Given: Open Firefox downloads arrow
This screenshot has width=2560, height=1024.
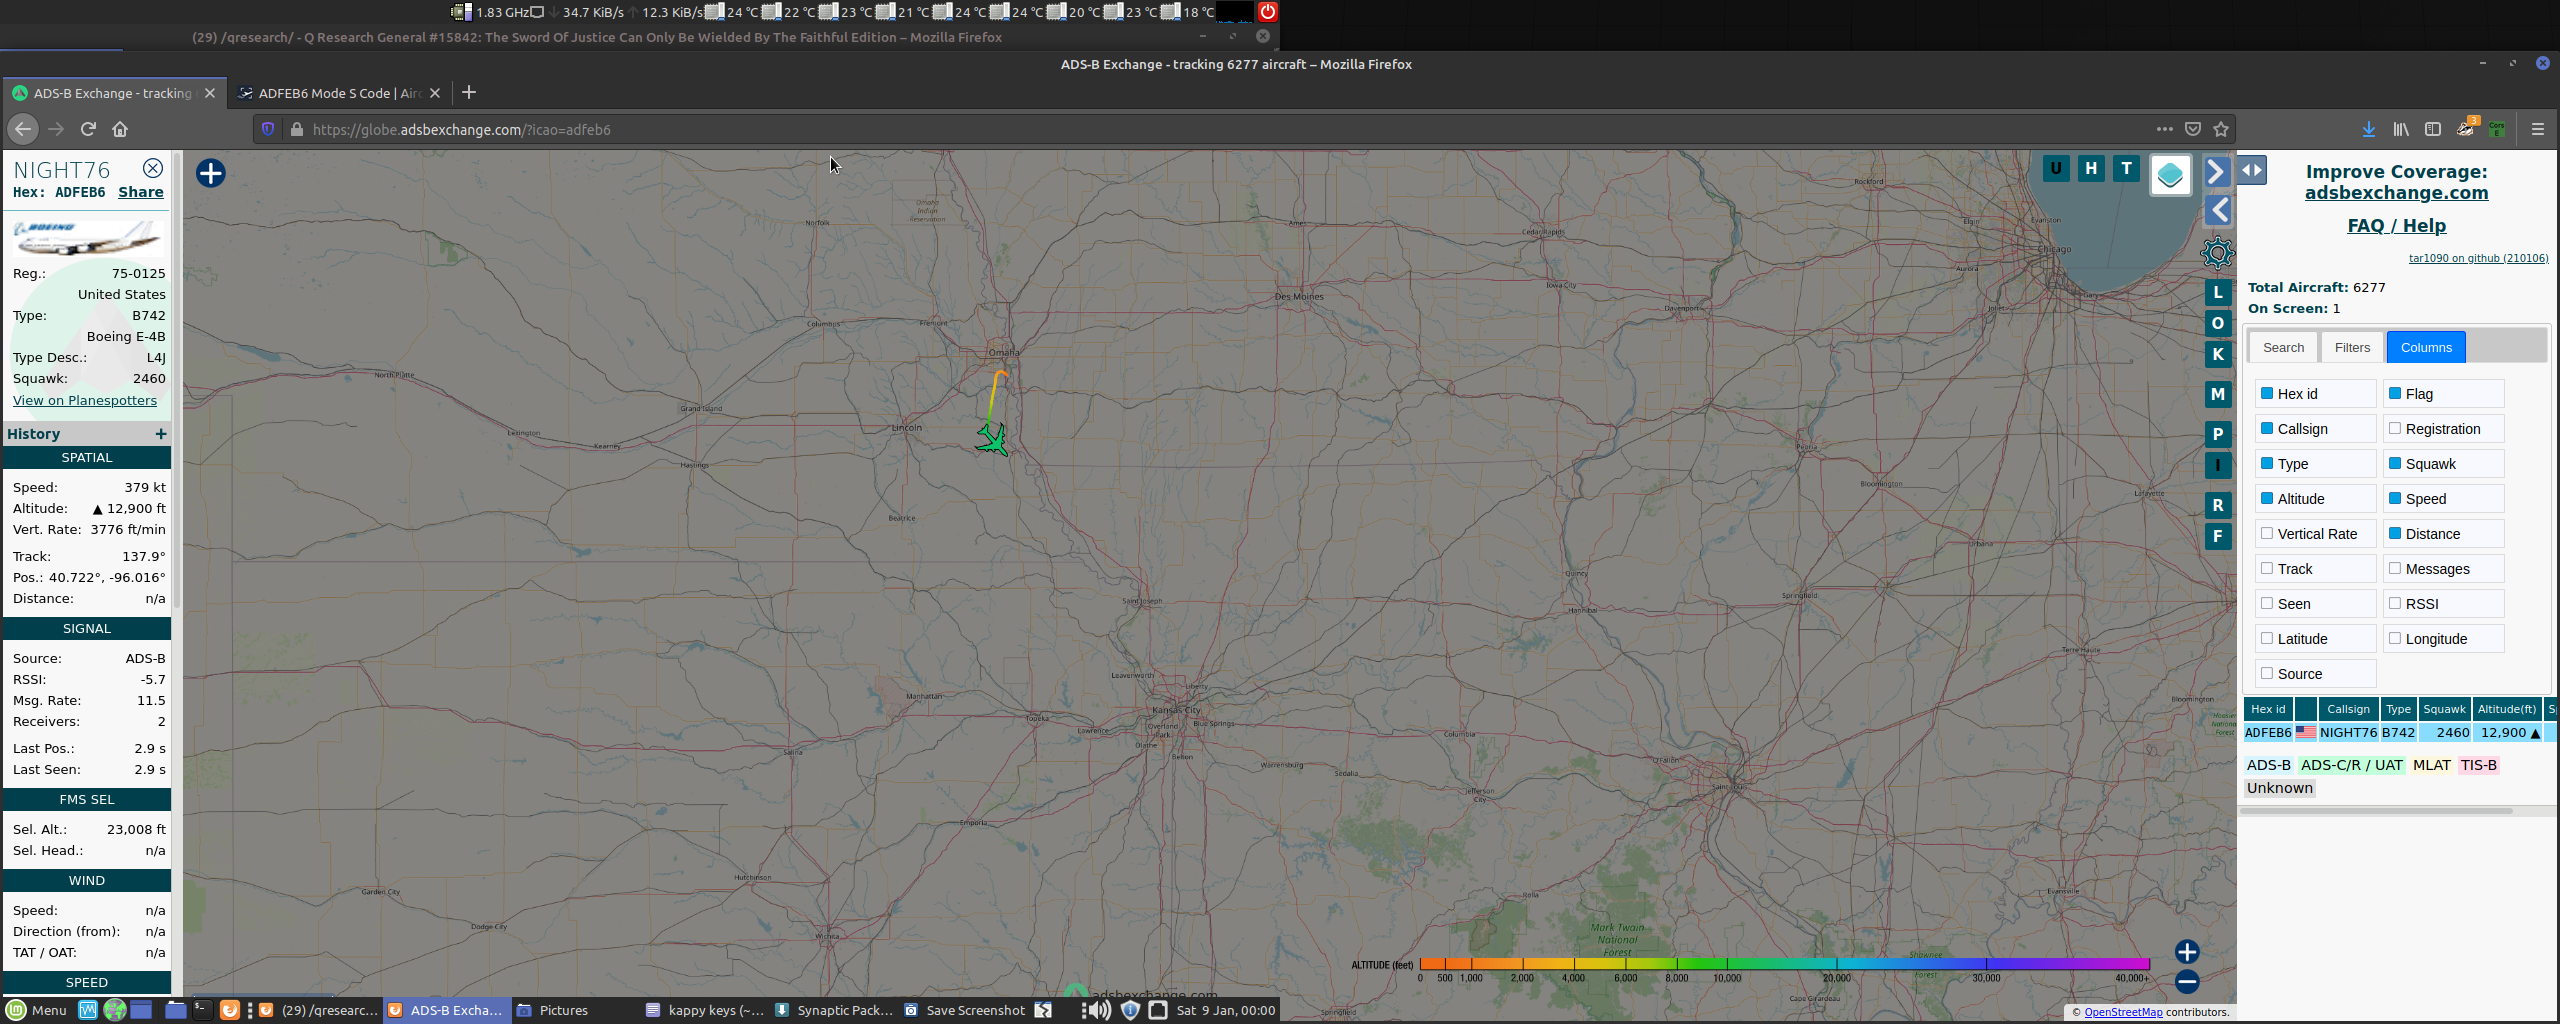Looking at the screenshot, I should 2368,129.
